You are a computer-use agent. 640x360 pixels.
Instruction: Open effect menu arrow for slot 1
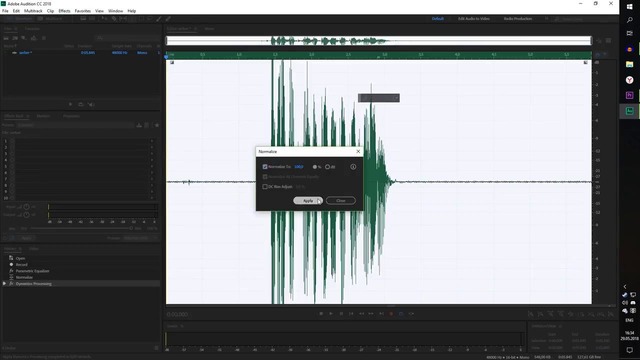(152, 141)
